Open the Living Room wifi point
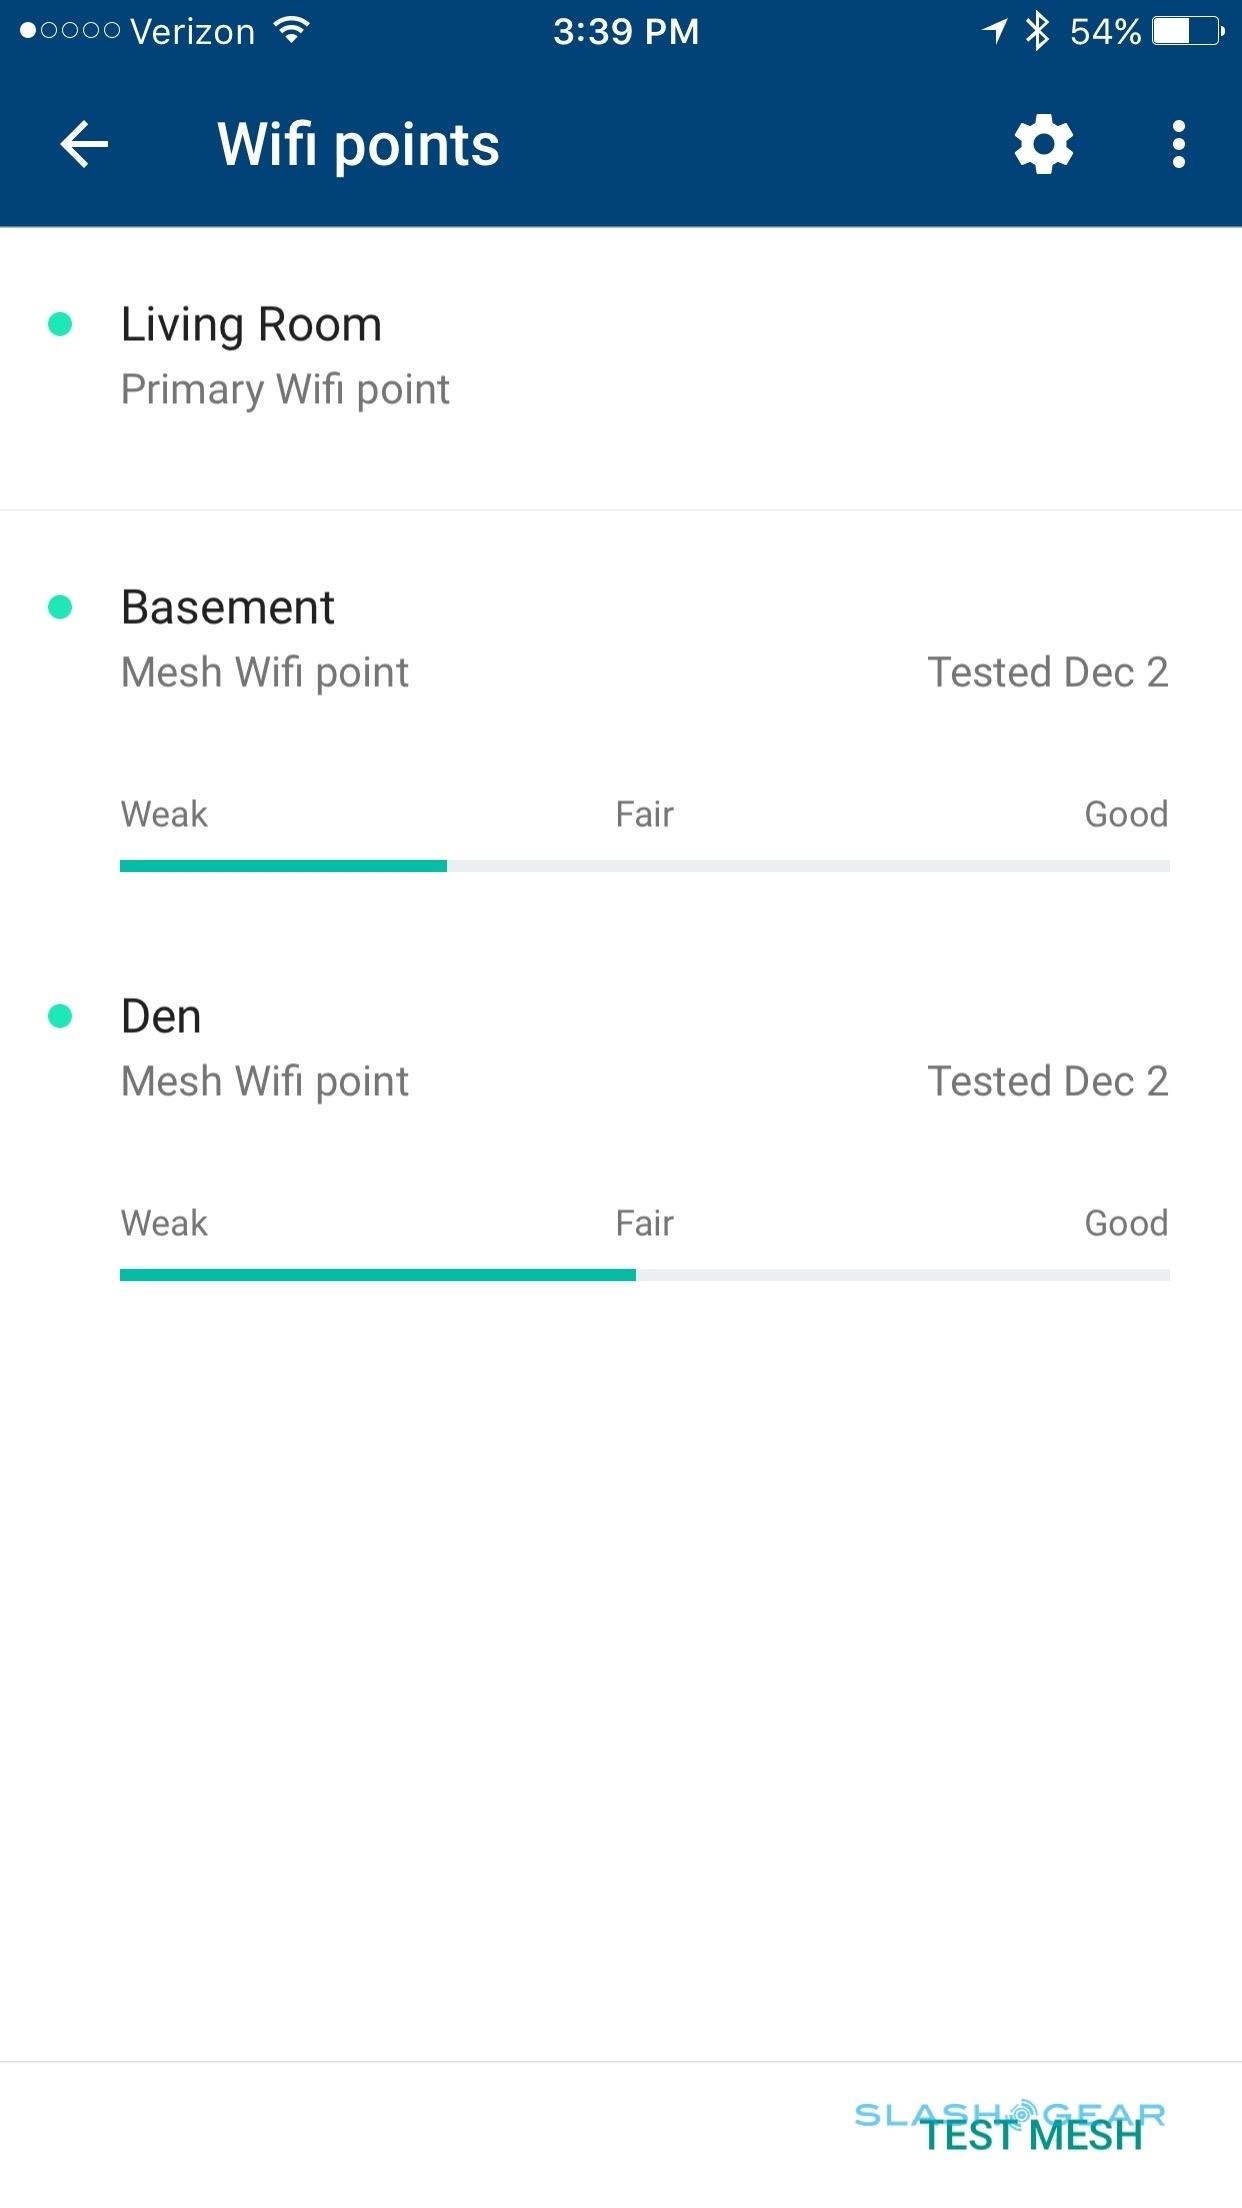This screenshot has width=1242, height=2208. (251, 325)
